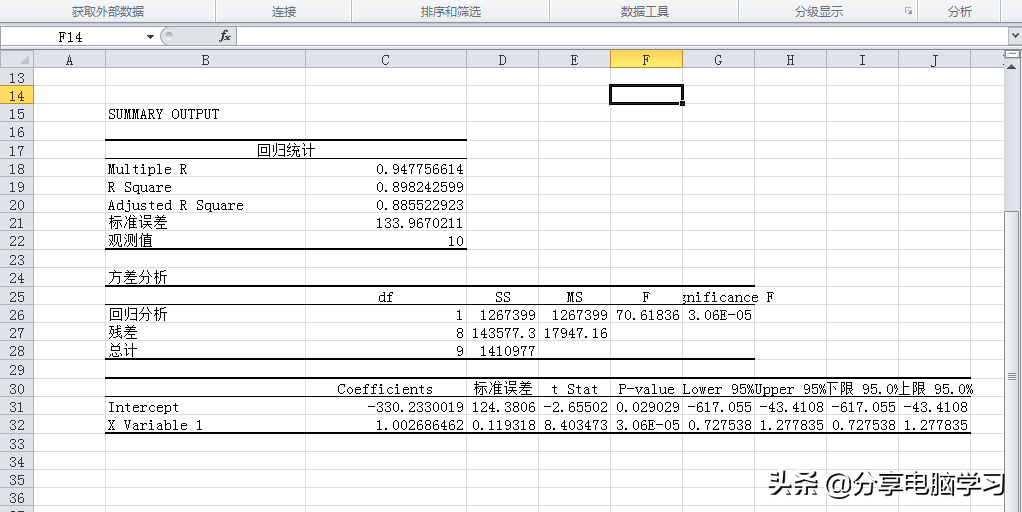Screen dimensions: 1022x512
Task: Select the R Square label cell
Action: pyautogui.click(x=205, y=187)
